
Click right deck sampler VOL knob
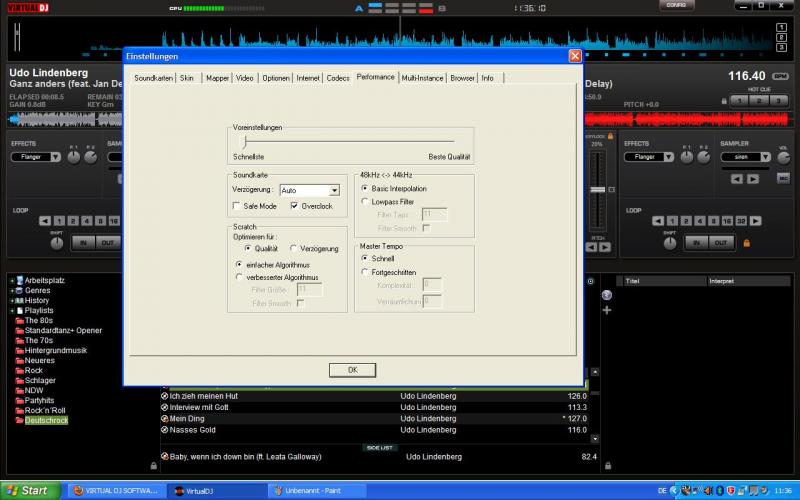pos(783,158)
